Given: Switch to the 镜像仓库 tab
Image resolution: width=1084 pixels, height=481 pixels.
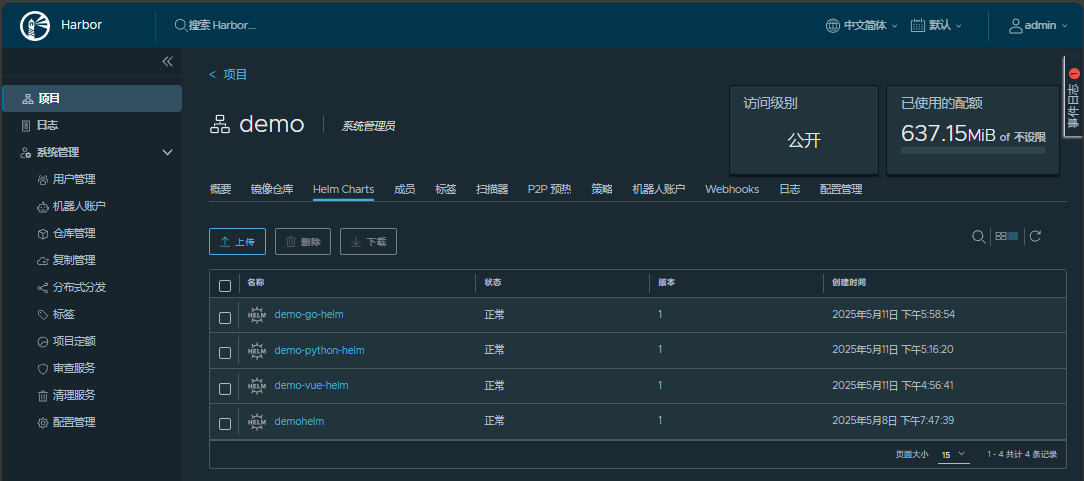Looking at the screenshot, I should pos(272,189).
